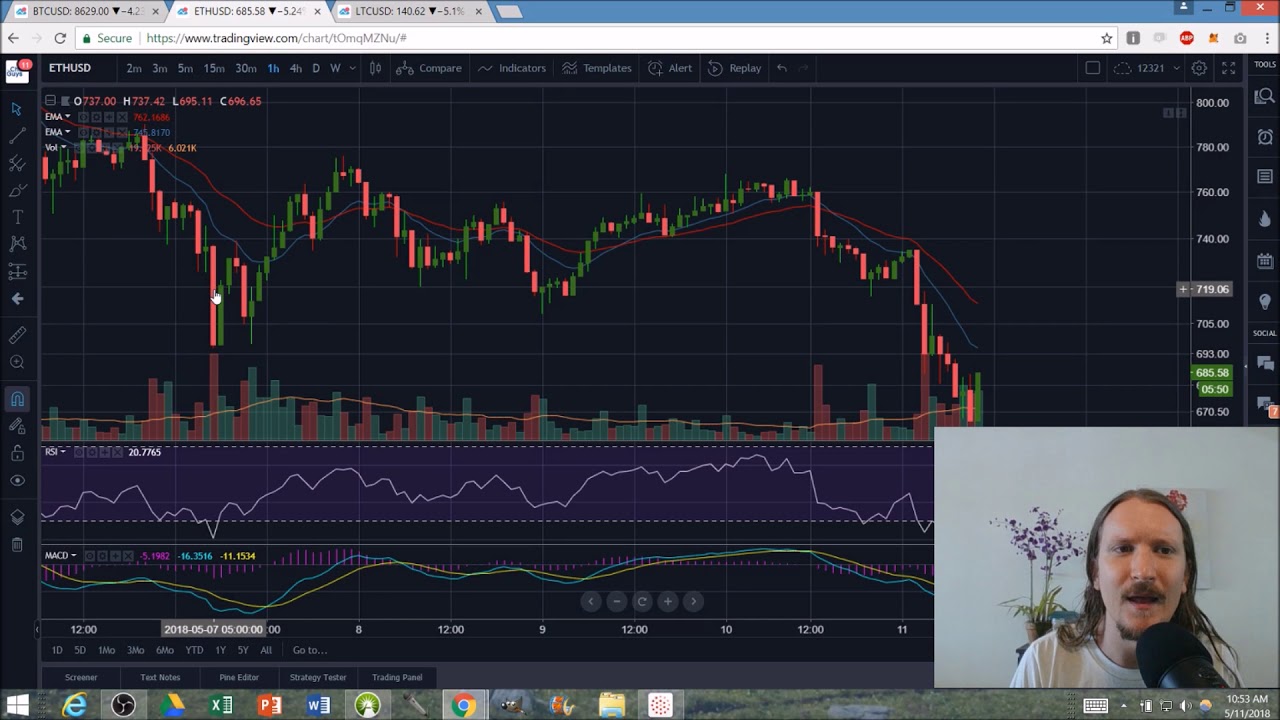Select the text annotation tool
This screenshot has width=1280, height=720.
[17, 217]
